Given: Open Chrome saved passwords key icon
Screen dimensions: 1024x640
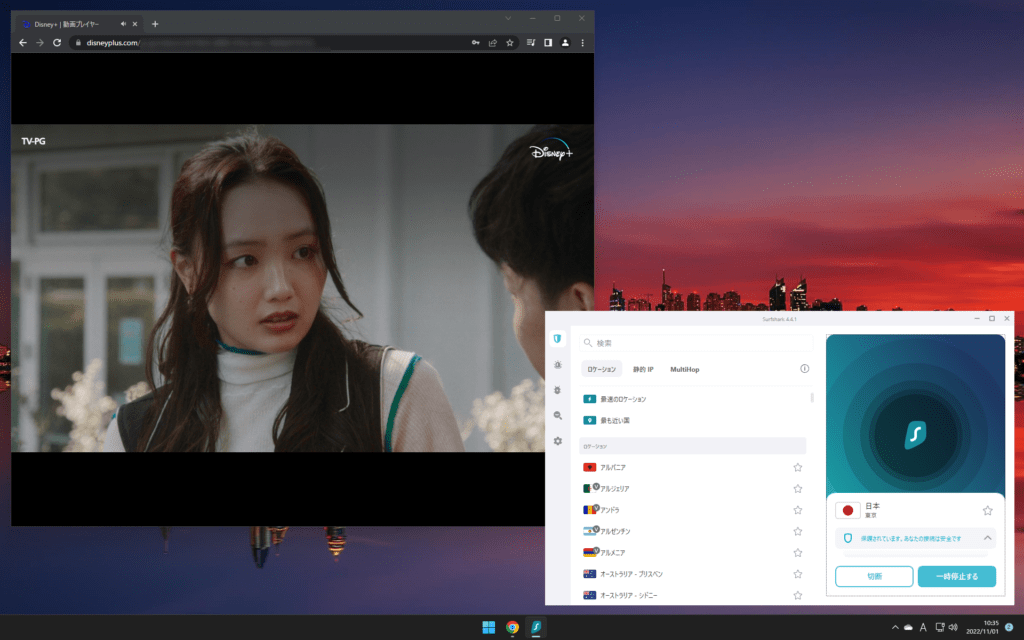Looking at the screenshot, I should click(475, 42).
